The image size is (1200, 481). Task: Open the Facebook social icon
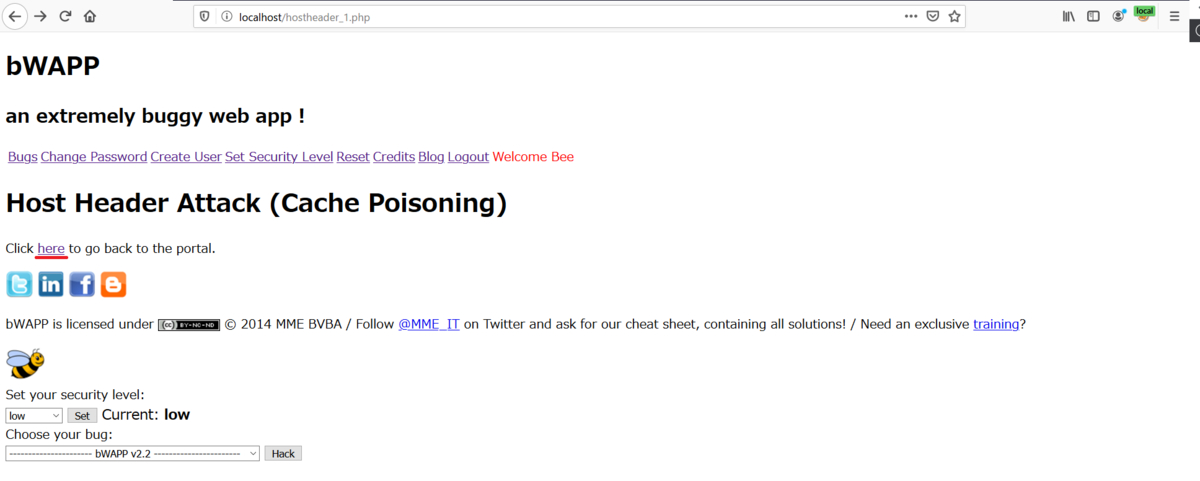click(x=82, y=285)
